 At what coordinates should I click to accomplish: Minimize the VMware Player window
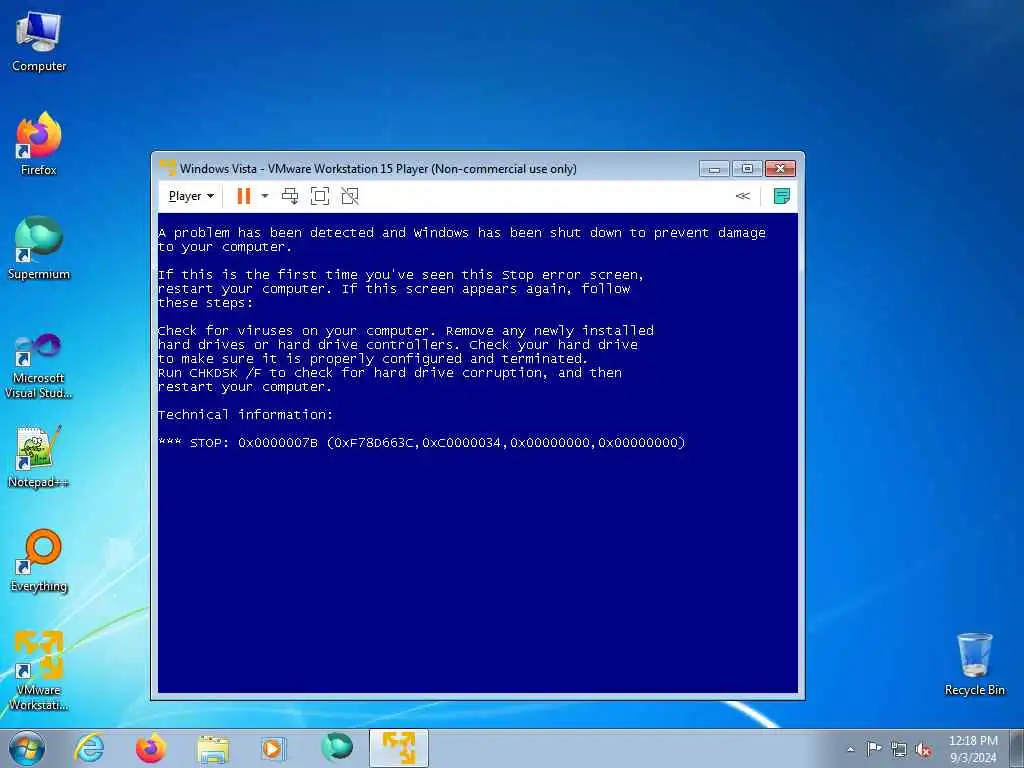click(x=714, y=168)
